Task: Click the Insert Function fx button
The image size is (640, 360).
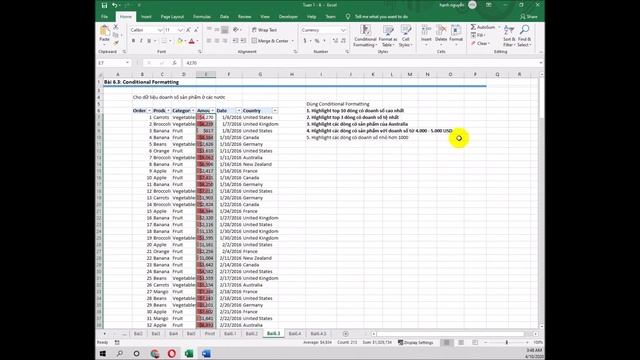Action: tap(174, 63)
